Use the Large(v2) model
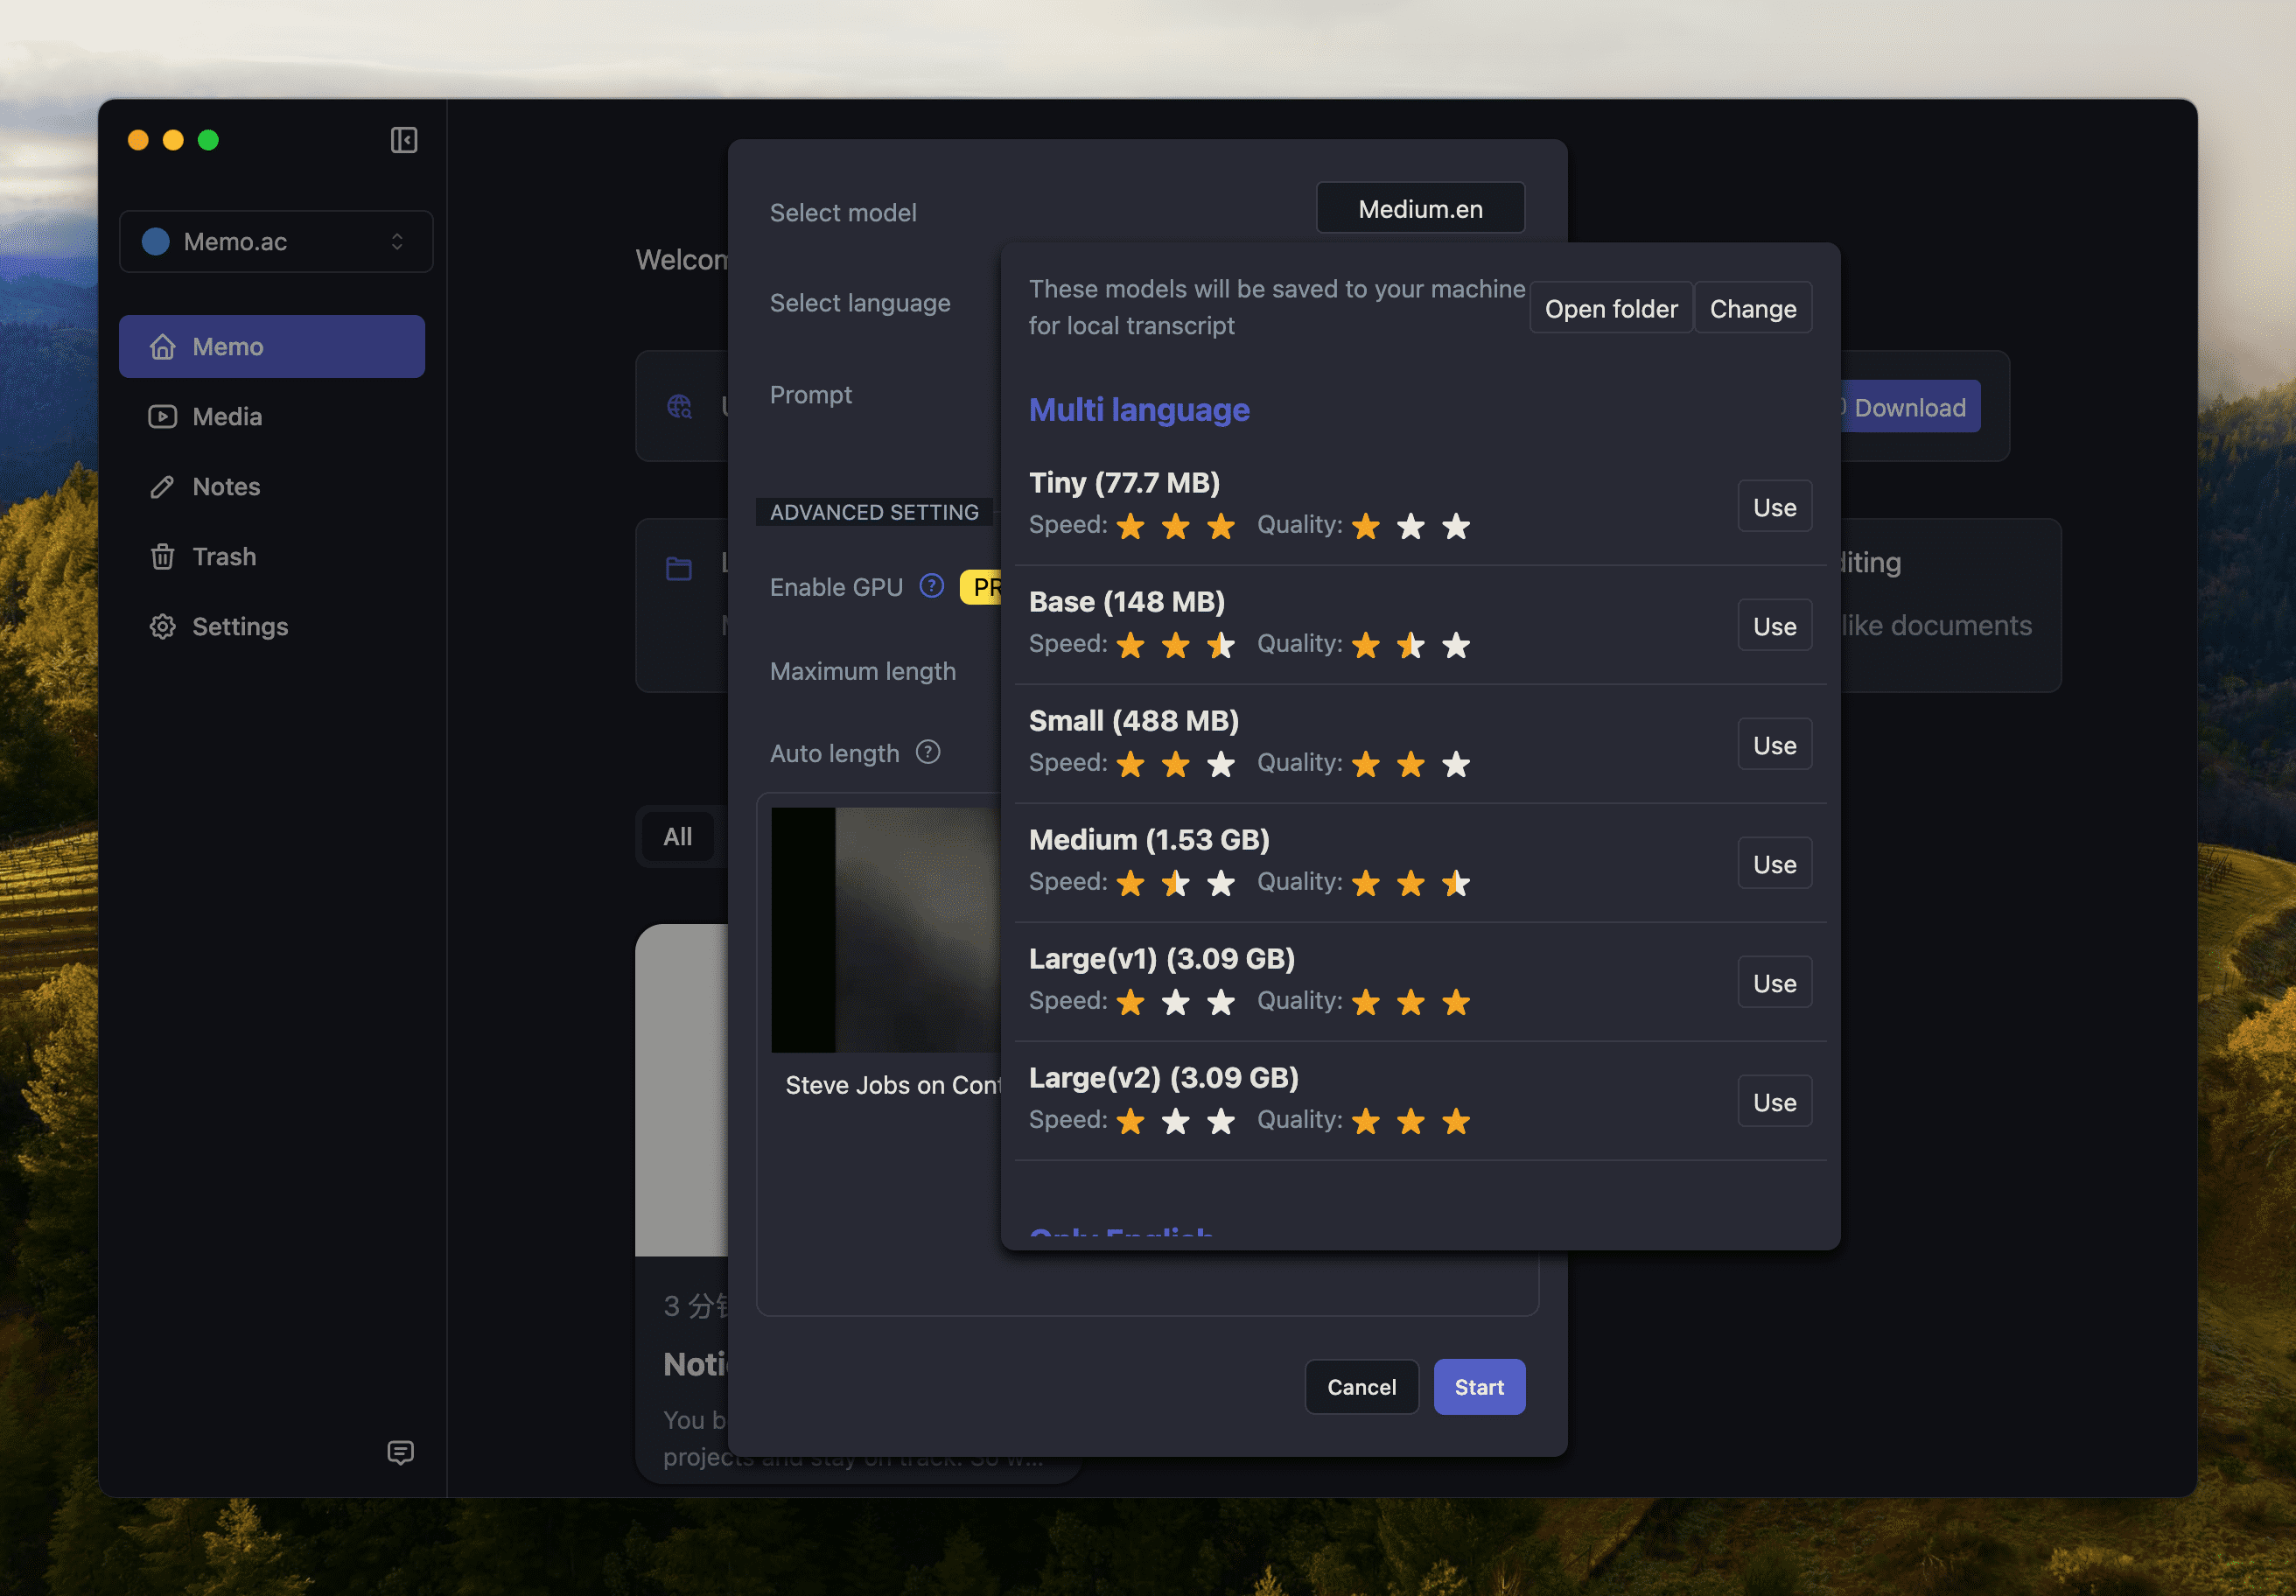The image size is (2296, 1596). [x=1773, y=1102]
